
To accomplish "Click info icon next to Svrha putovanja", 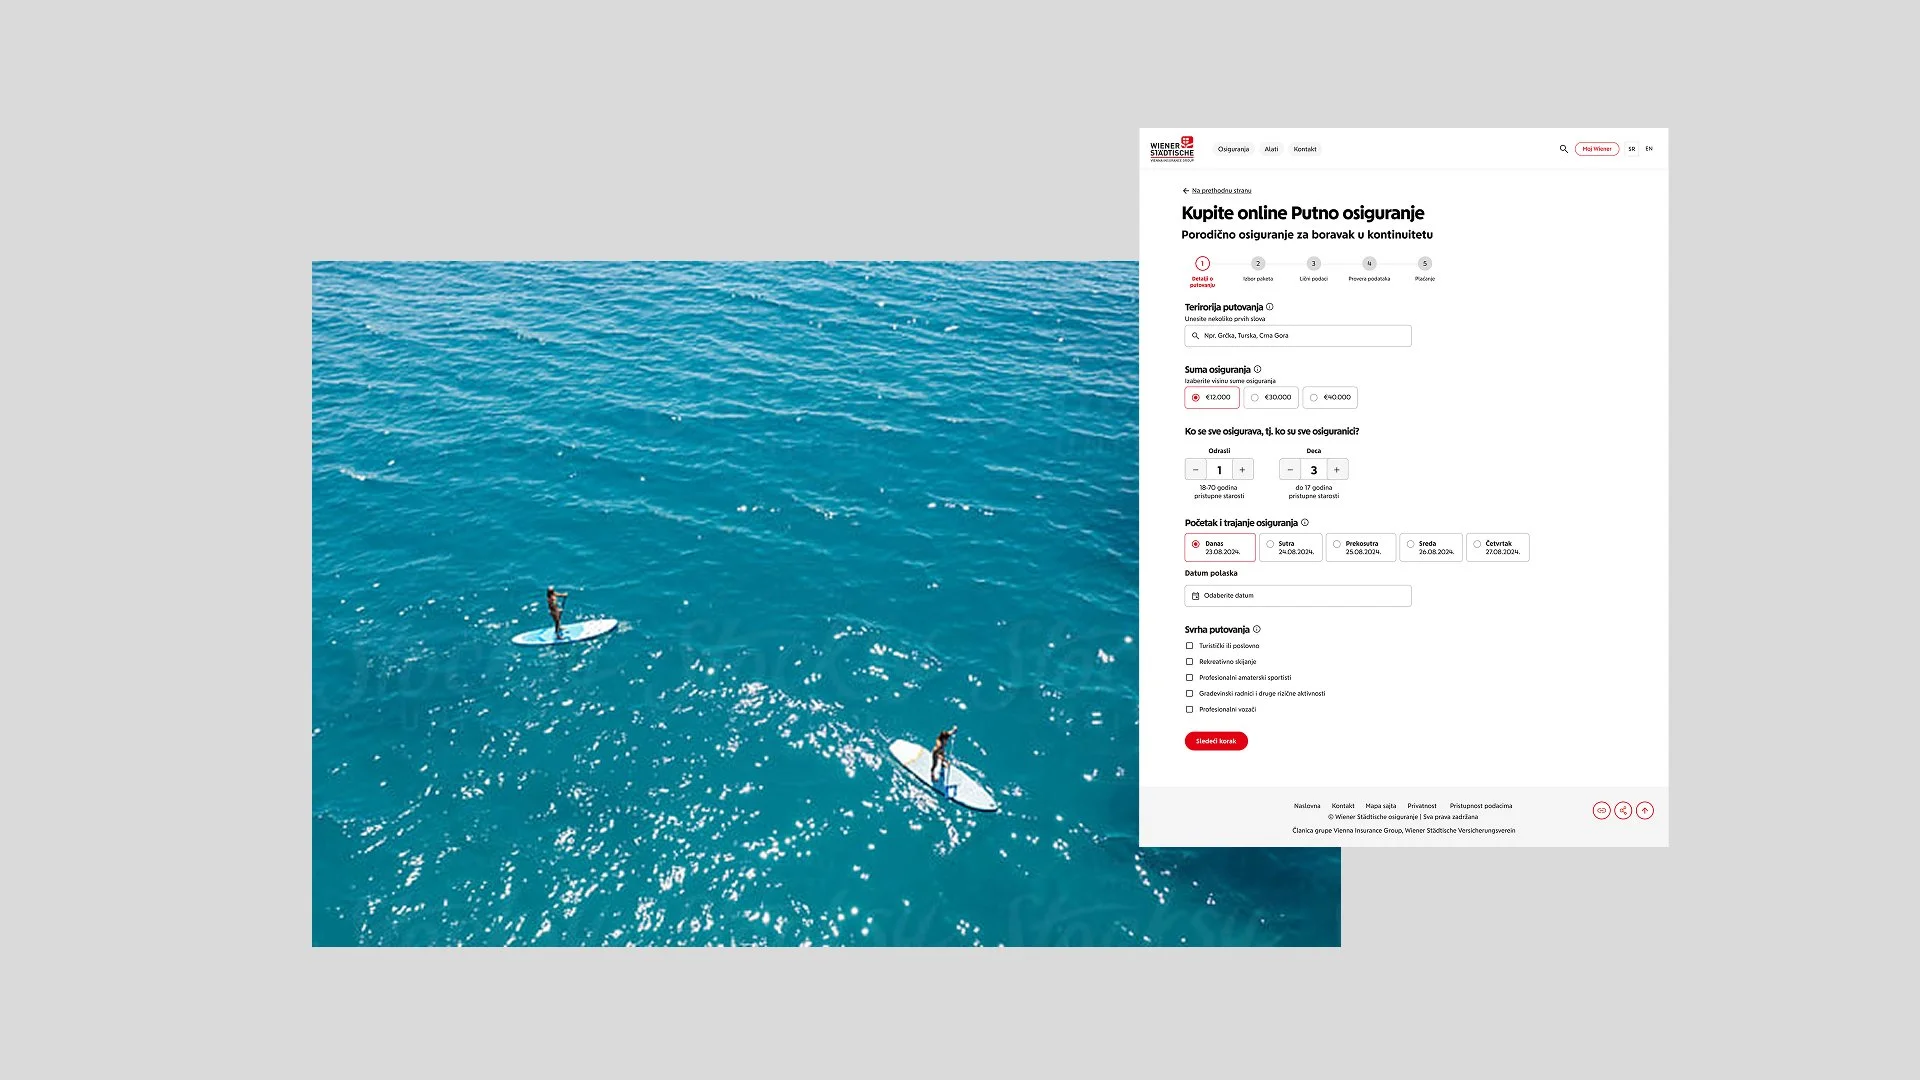I will coord(1257,629).
